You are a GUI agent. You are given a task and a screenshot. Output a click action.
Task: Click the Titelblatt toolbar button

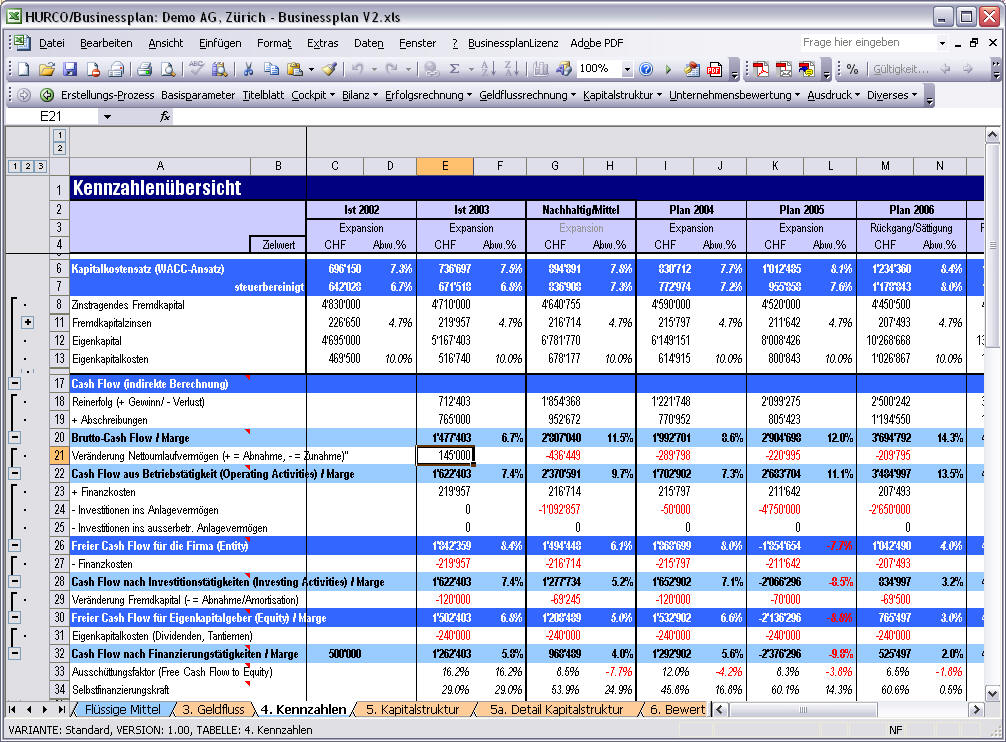coord(263,95)
